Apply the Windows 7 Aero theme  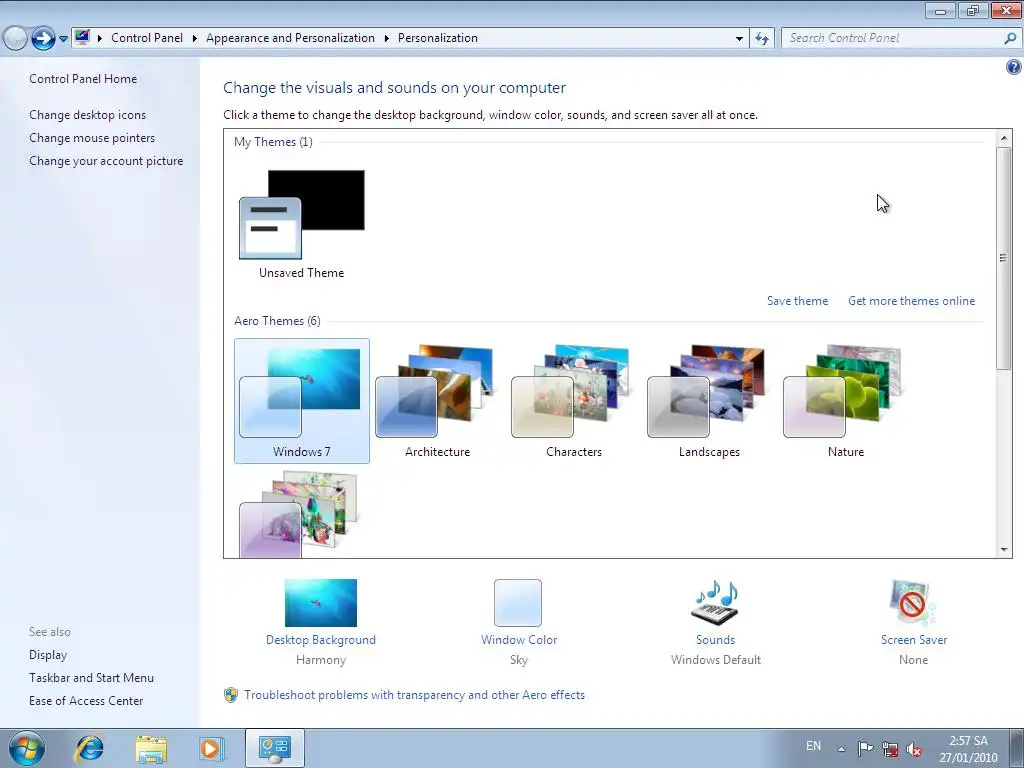pyautogui.click(x=302, y=400)
